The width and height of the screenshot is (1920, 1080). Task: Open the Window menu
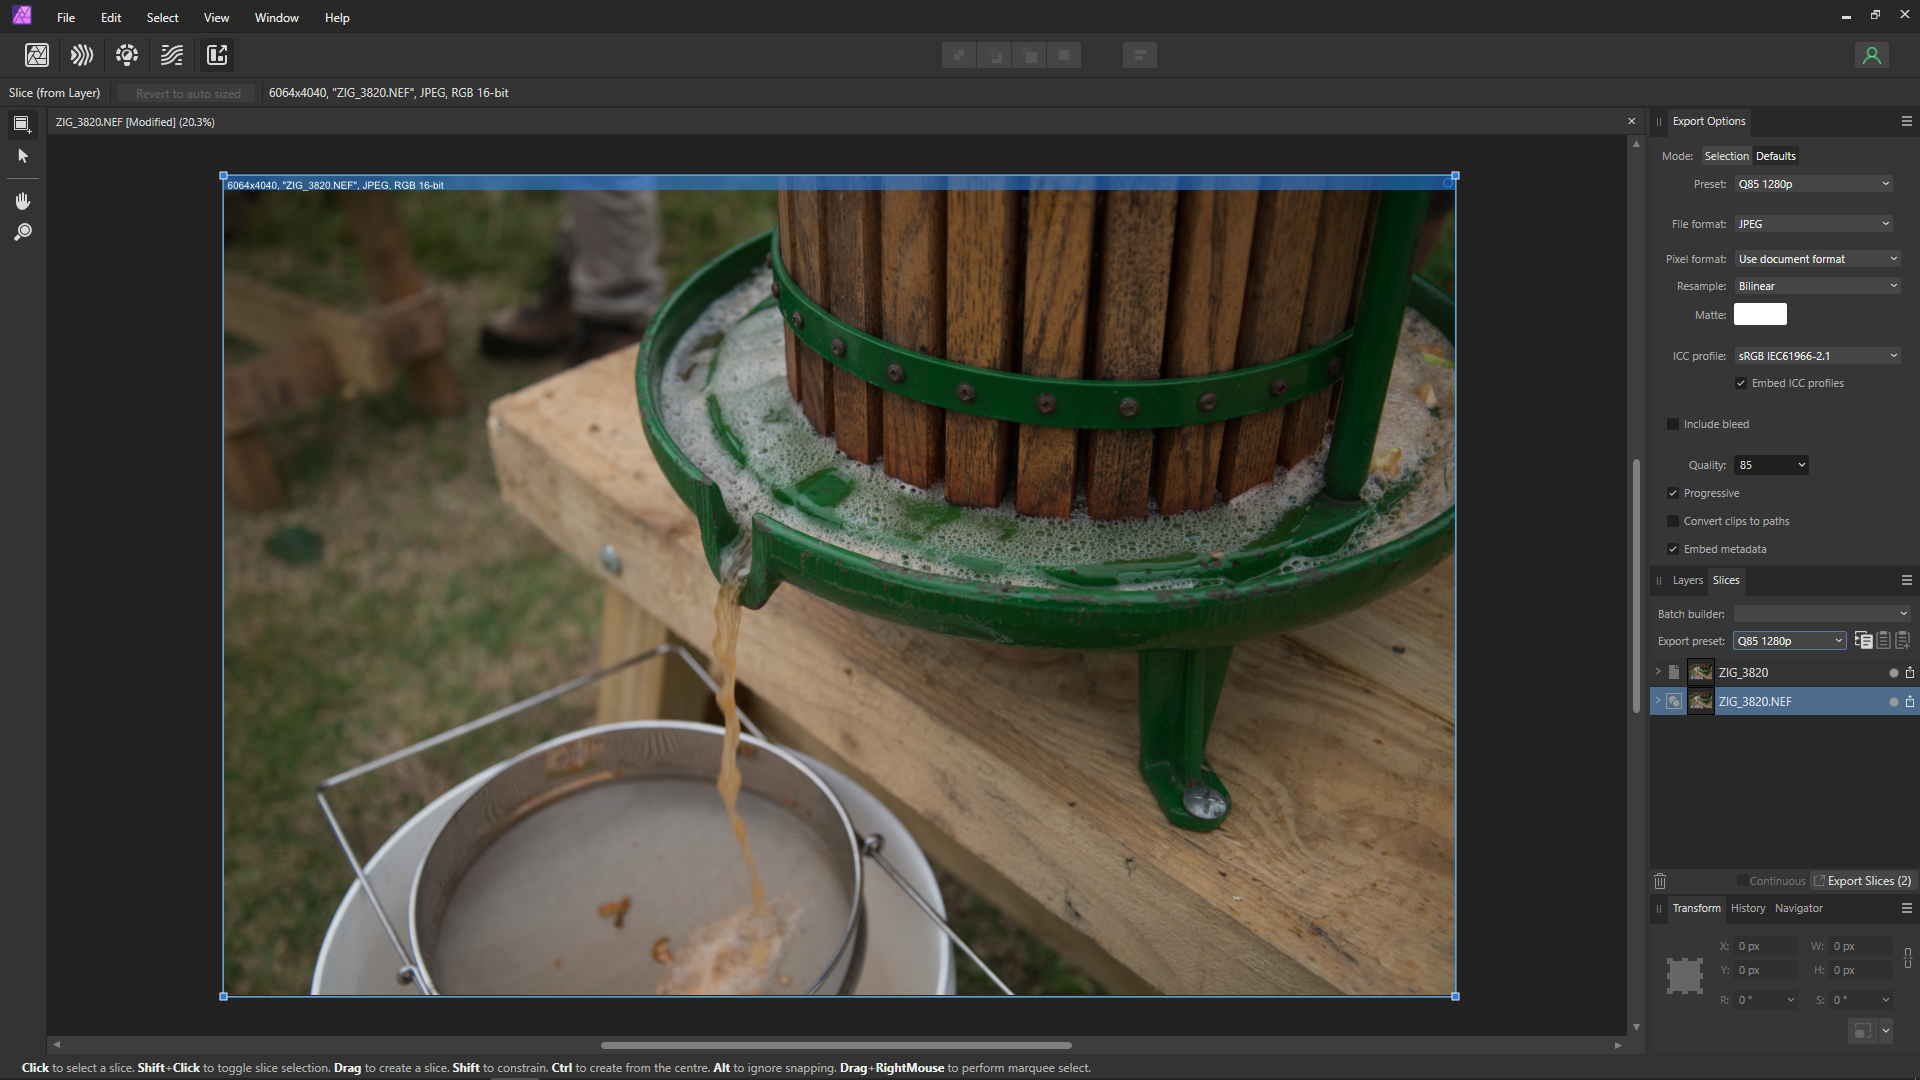[x=276, y=18]
